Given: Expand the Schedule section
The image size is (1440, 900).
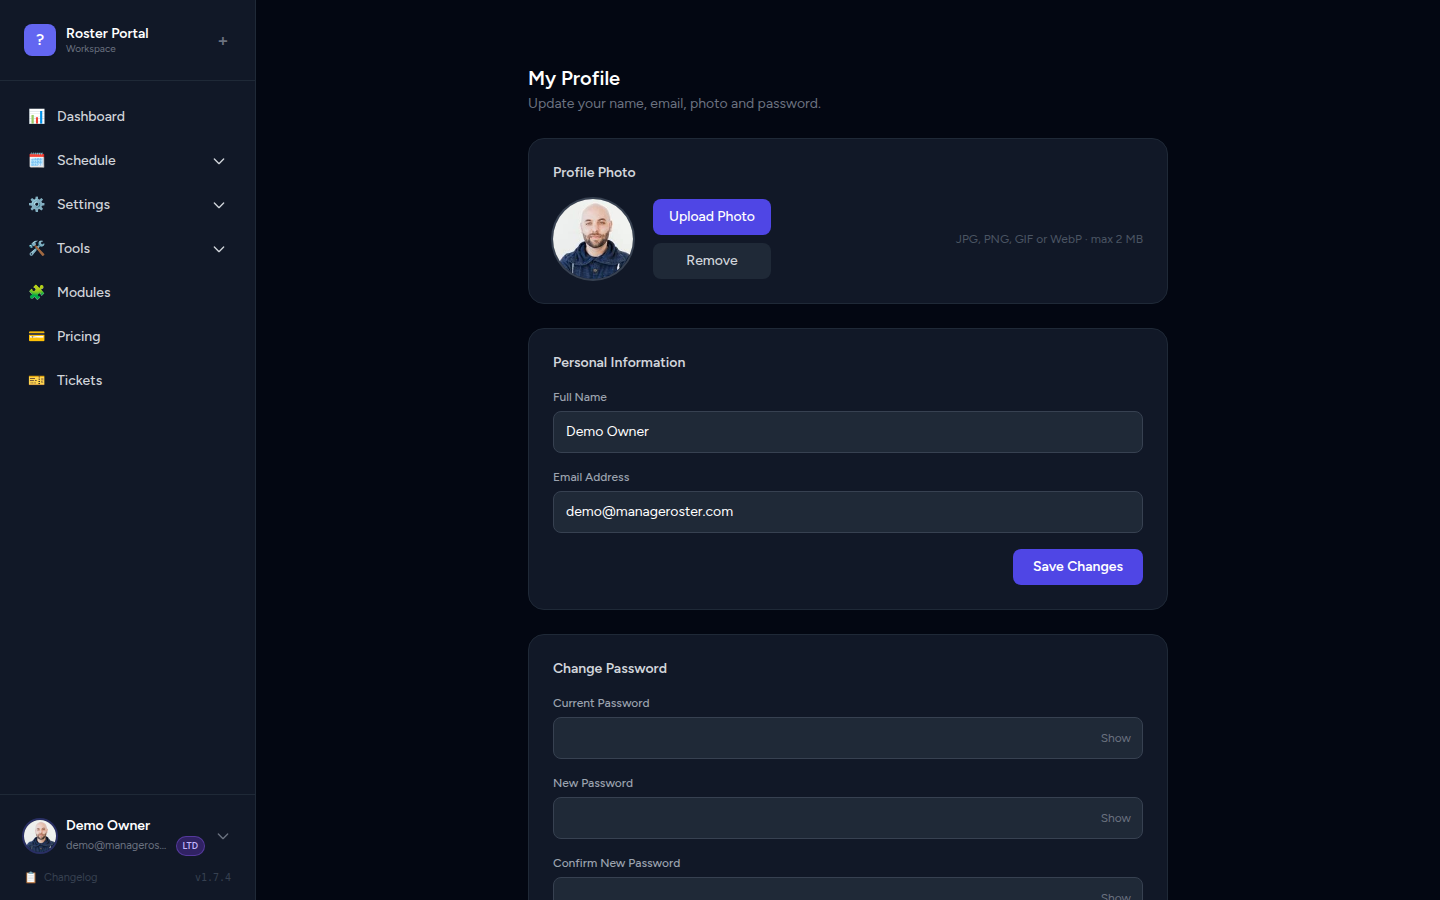Looking at the screenshot, I should click(218, 160).
